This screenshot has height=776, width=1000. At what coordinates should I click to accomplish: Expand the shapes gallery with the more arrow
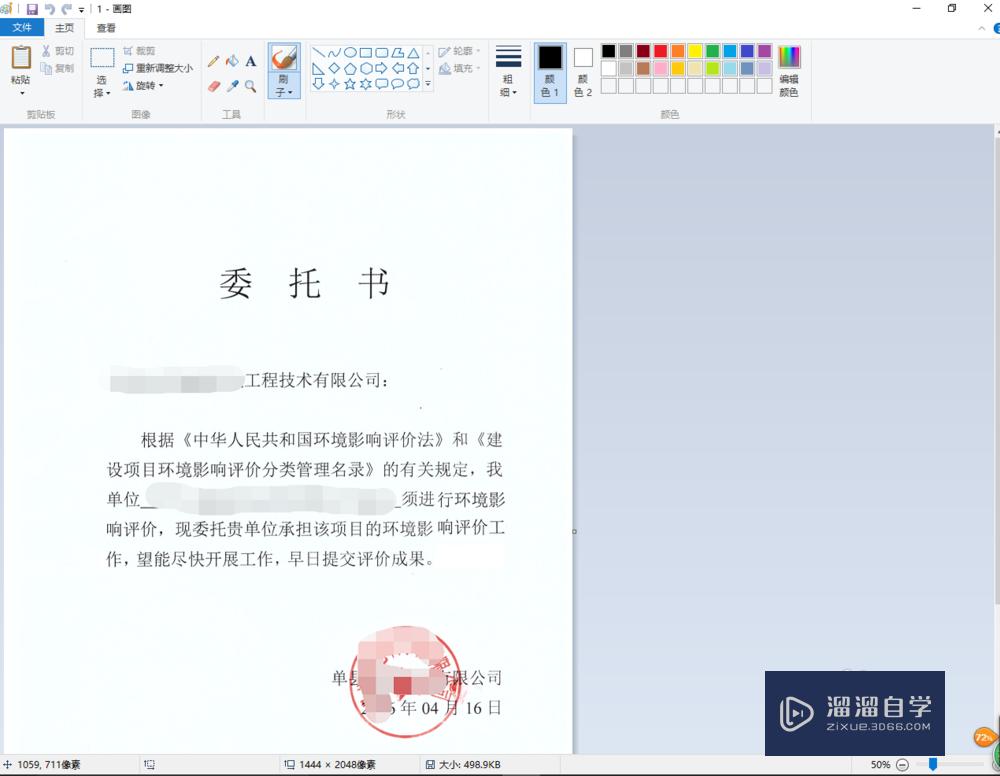(x=428, y=84)
